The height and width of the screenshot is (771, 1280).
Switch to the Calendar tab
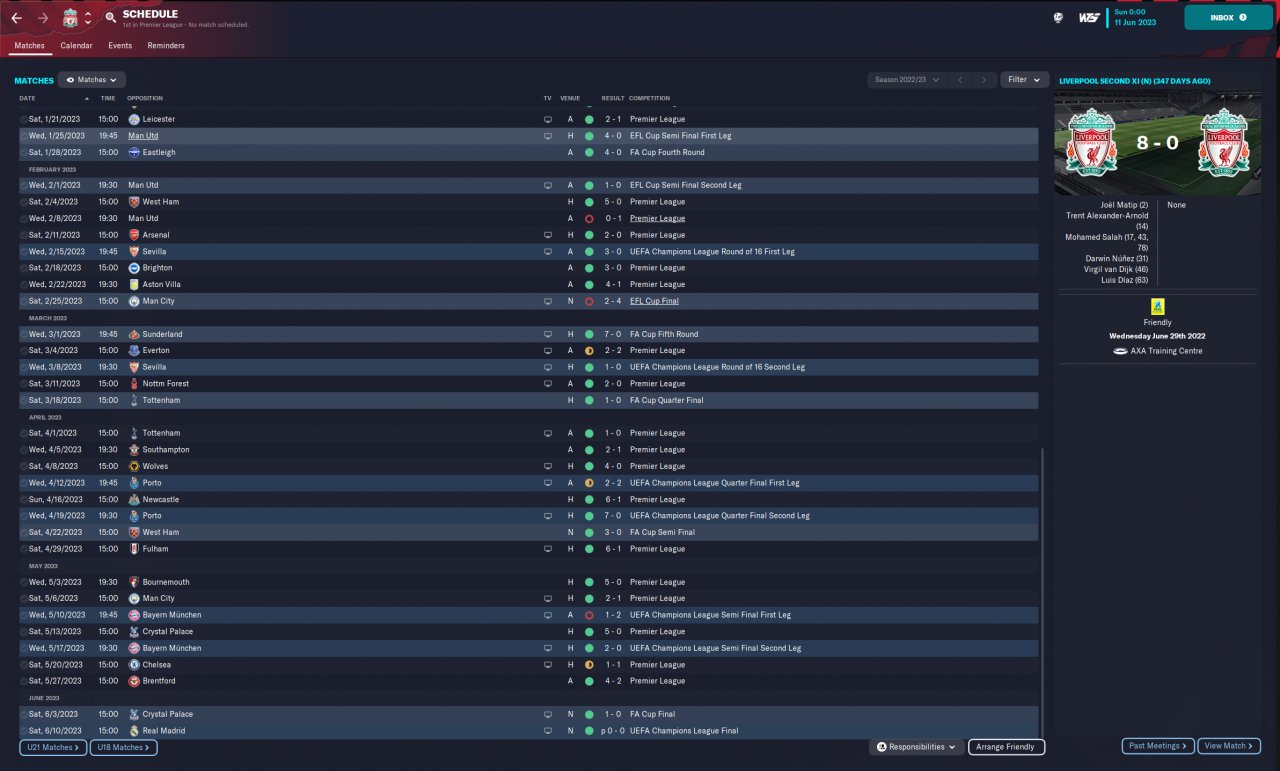76,46
